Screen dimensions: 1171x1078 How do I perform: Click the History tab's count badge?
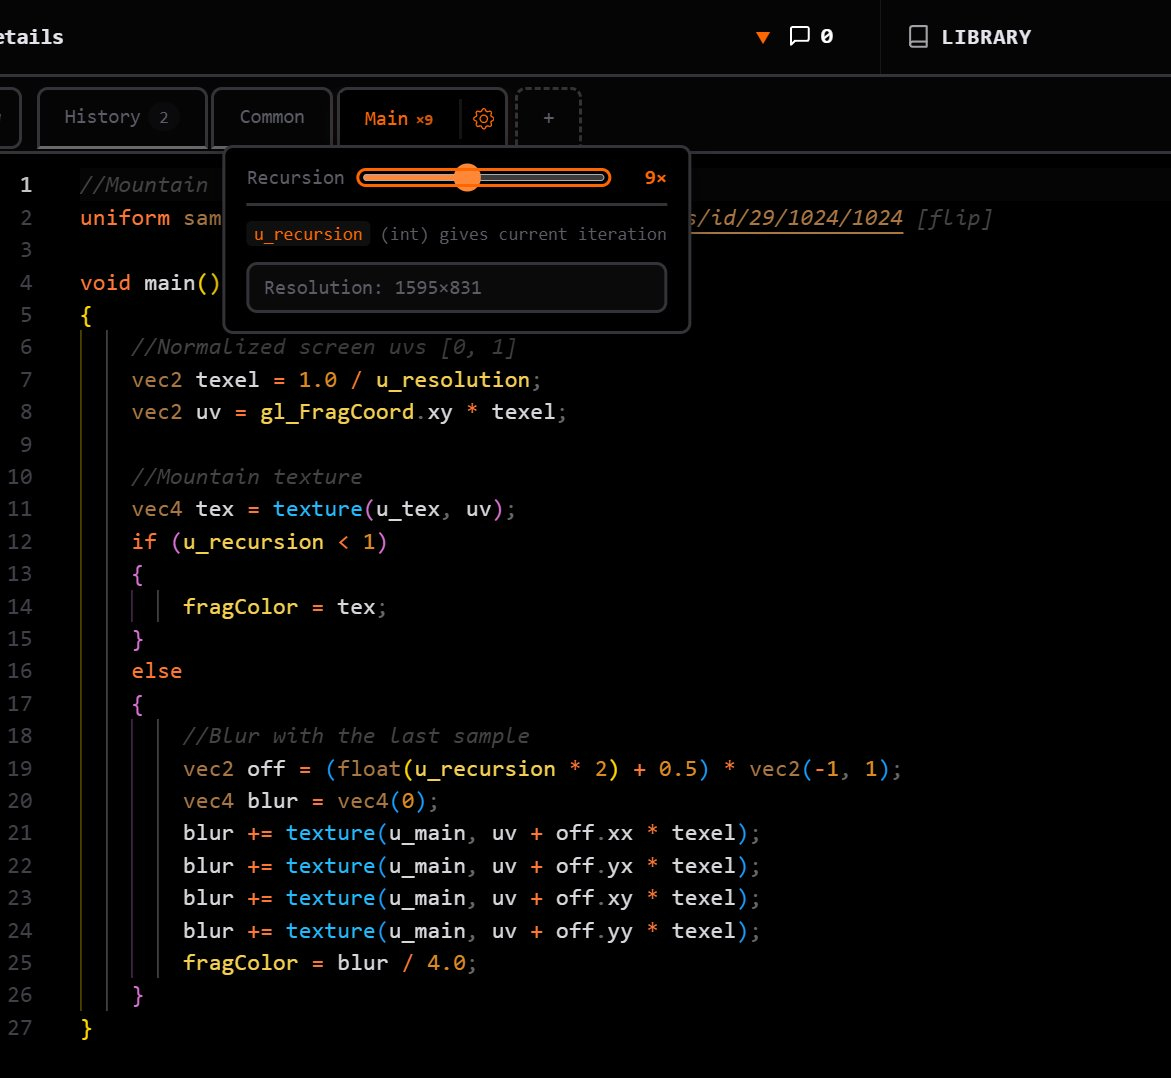(x=164, y=118)
